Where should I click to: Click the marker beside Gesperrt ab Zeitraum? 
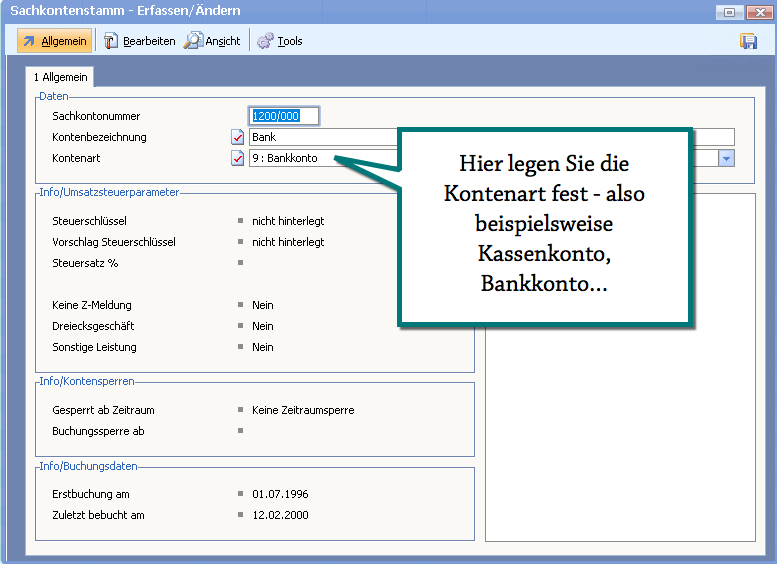click(x=240, y=410)
